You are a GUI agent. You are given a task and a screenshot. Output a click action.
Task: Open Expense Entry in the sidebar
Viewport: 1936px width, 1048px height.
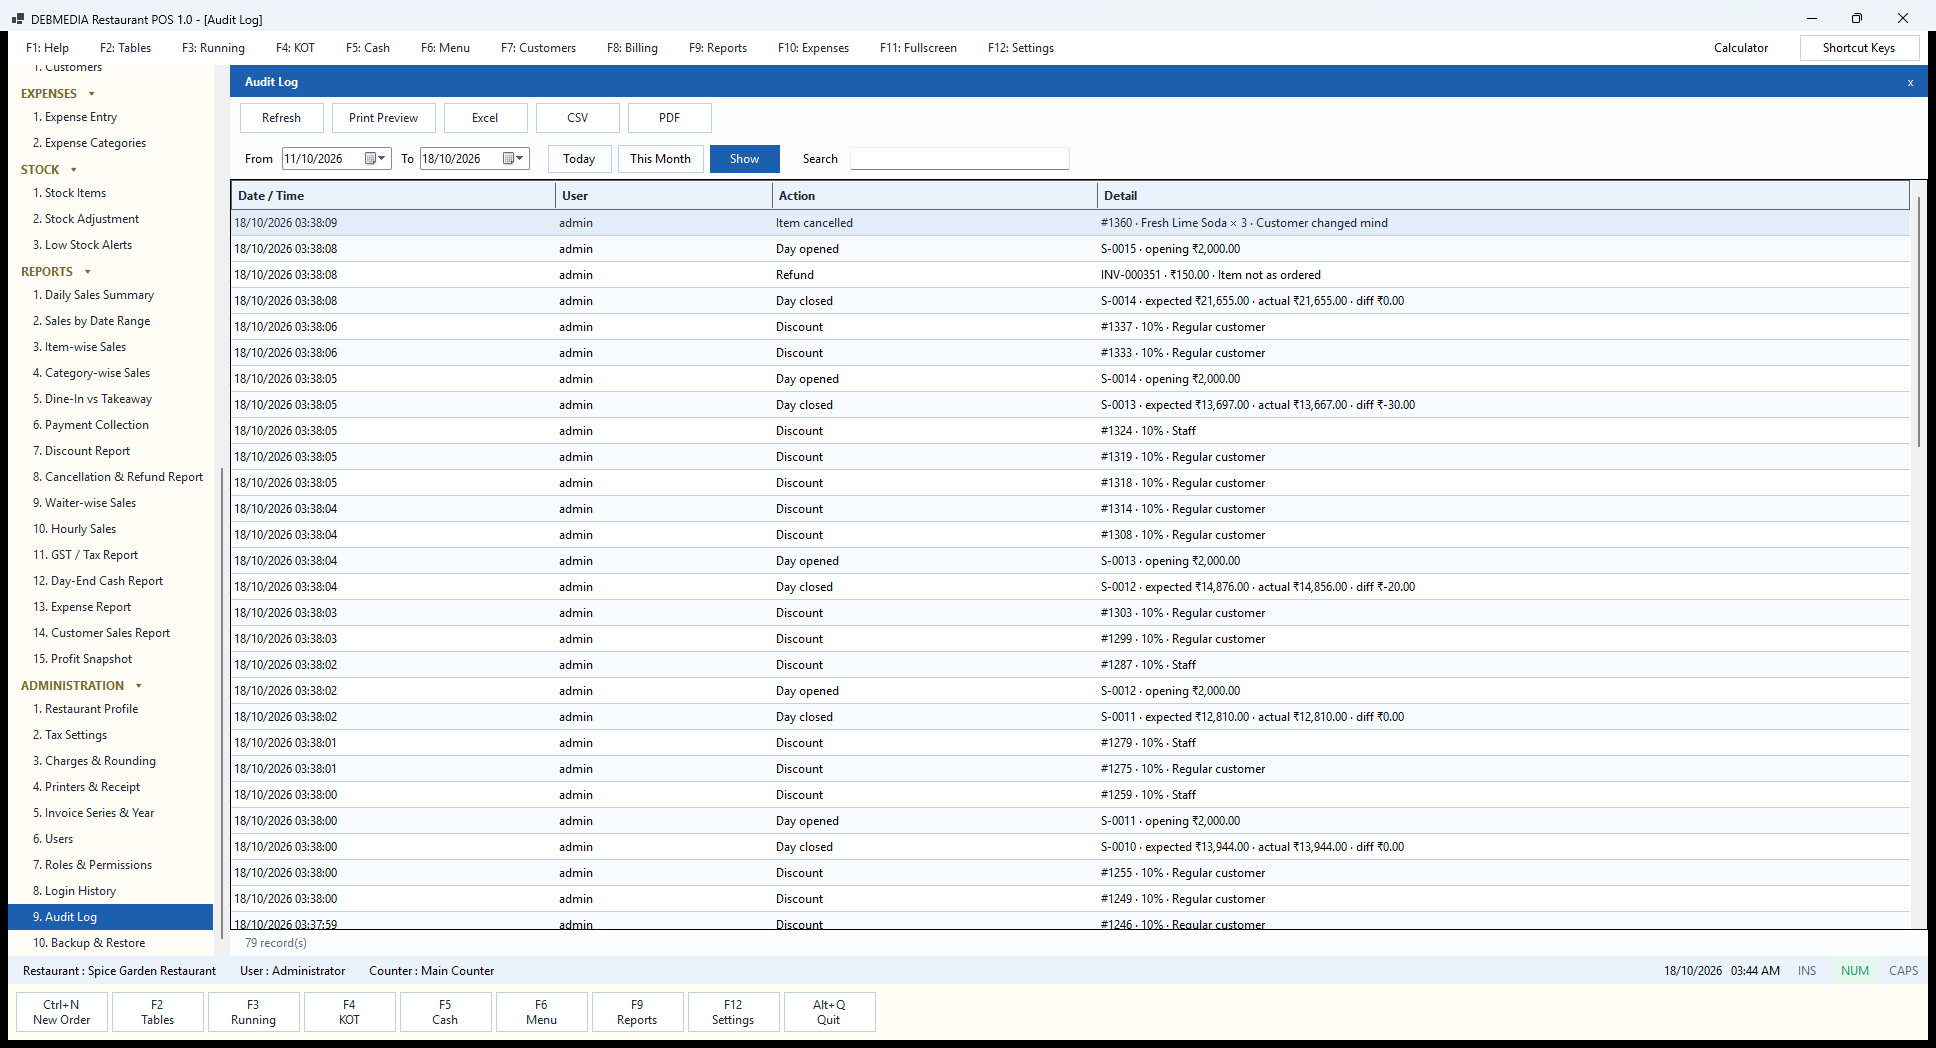(110, 117)
